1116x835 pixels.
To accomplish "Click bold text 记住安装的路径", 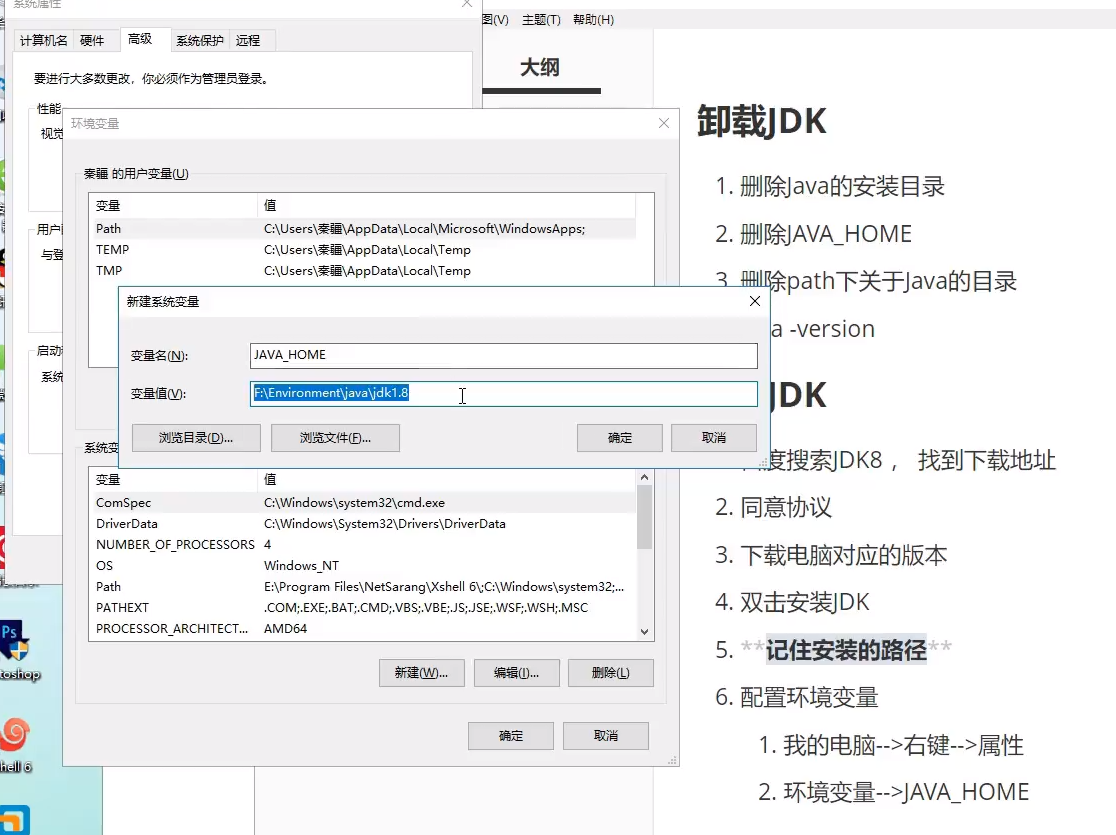I will click(846, 650).
